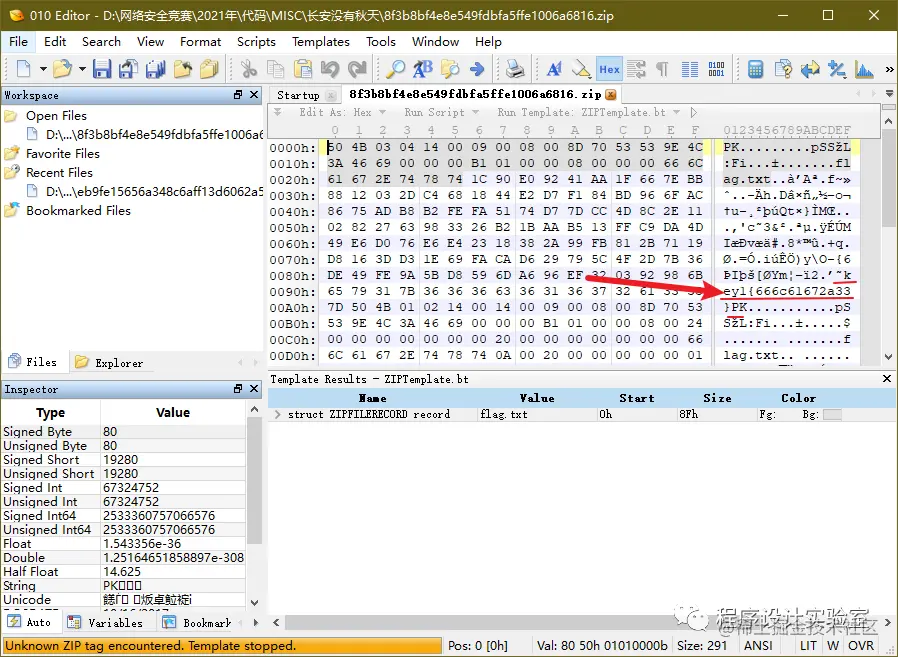Image resolution: width=898 pixels, height=657 pixels.
Task: Open the editor options triangle left of Edit As
Action: point(278,112)
